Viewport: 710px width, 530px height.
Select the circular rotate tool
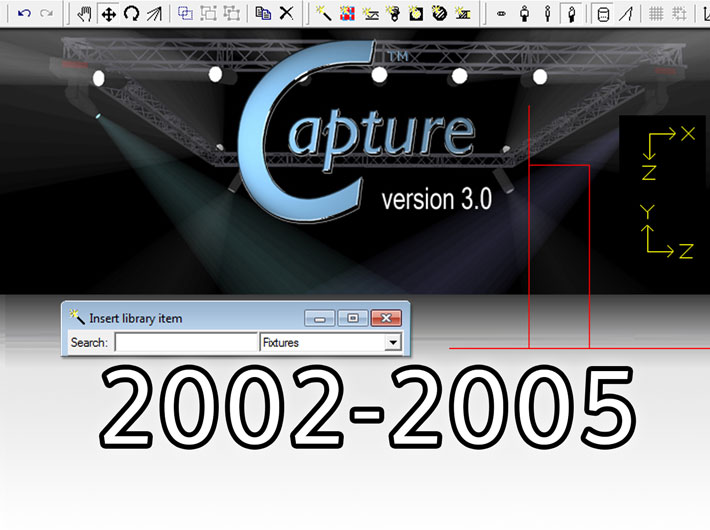(131, 14)
